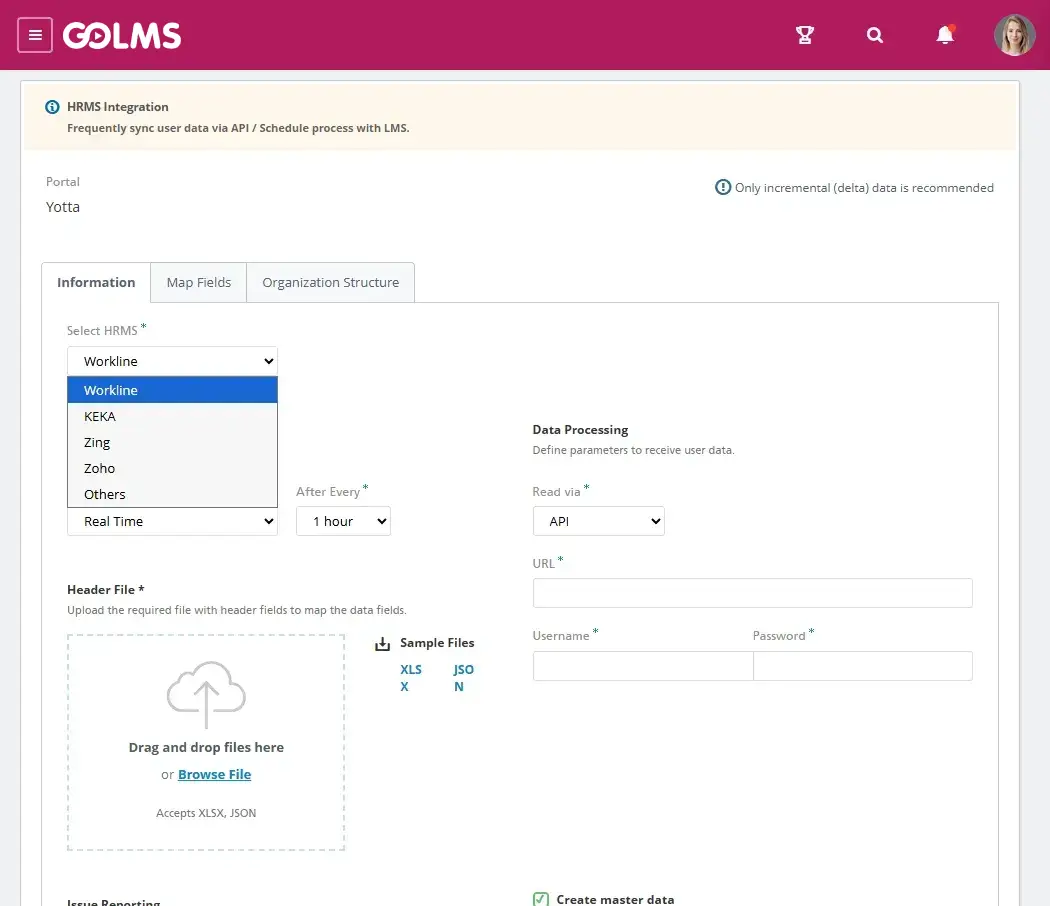This screenshot has width=1050, height=906.
Task: Open the Real Time frequency dropdown
Action: 172,521
